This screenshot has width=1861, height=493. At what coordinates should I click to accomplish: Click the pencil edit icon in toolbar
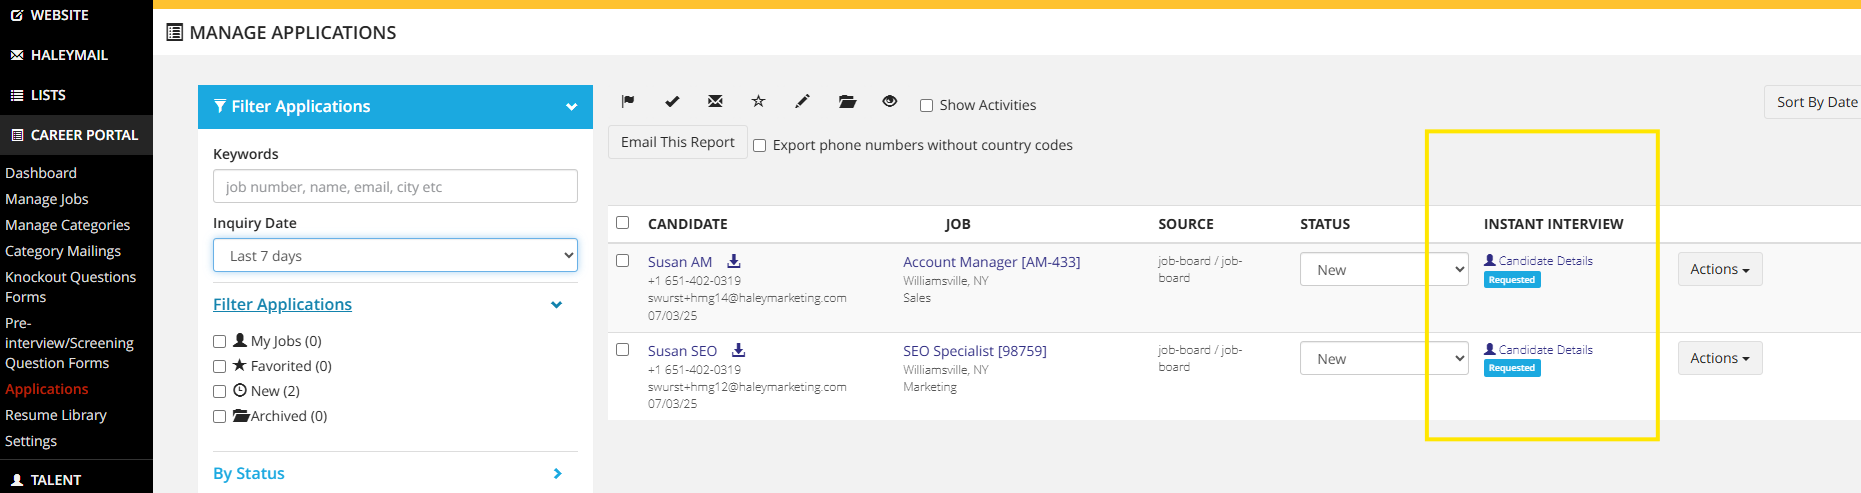pos(802,101)
